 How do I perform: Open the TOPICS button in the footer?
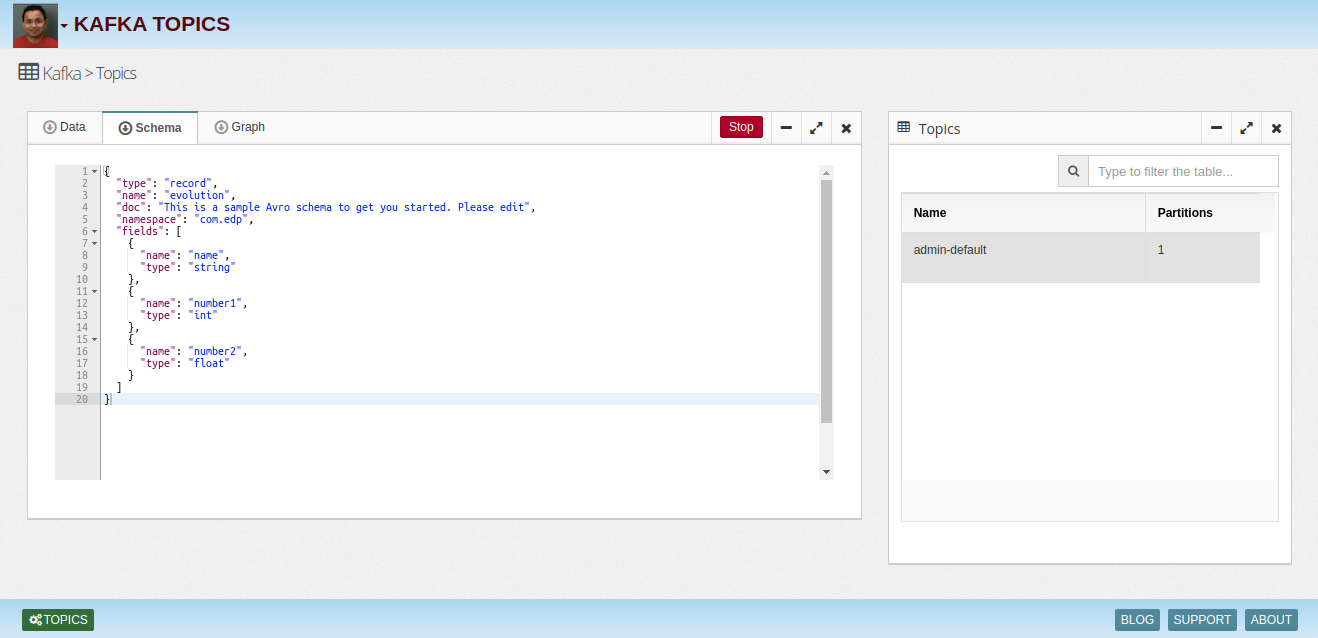(x=58, y=620)
